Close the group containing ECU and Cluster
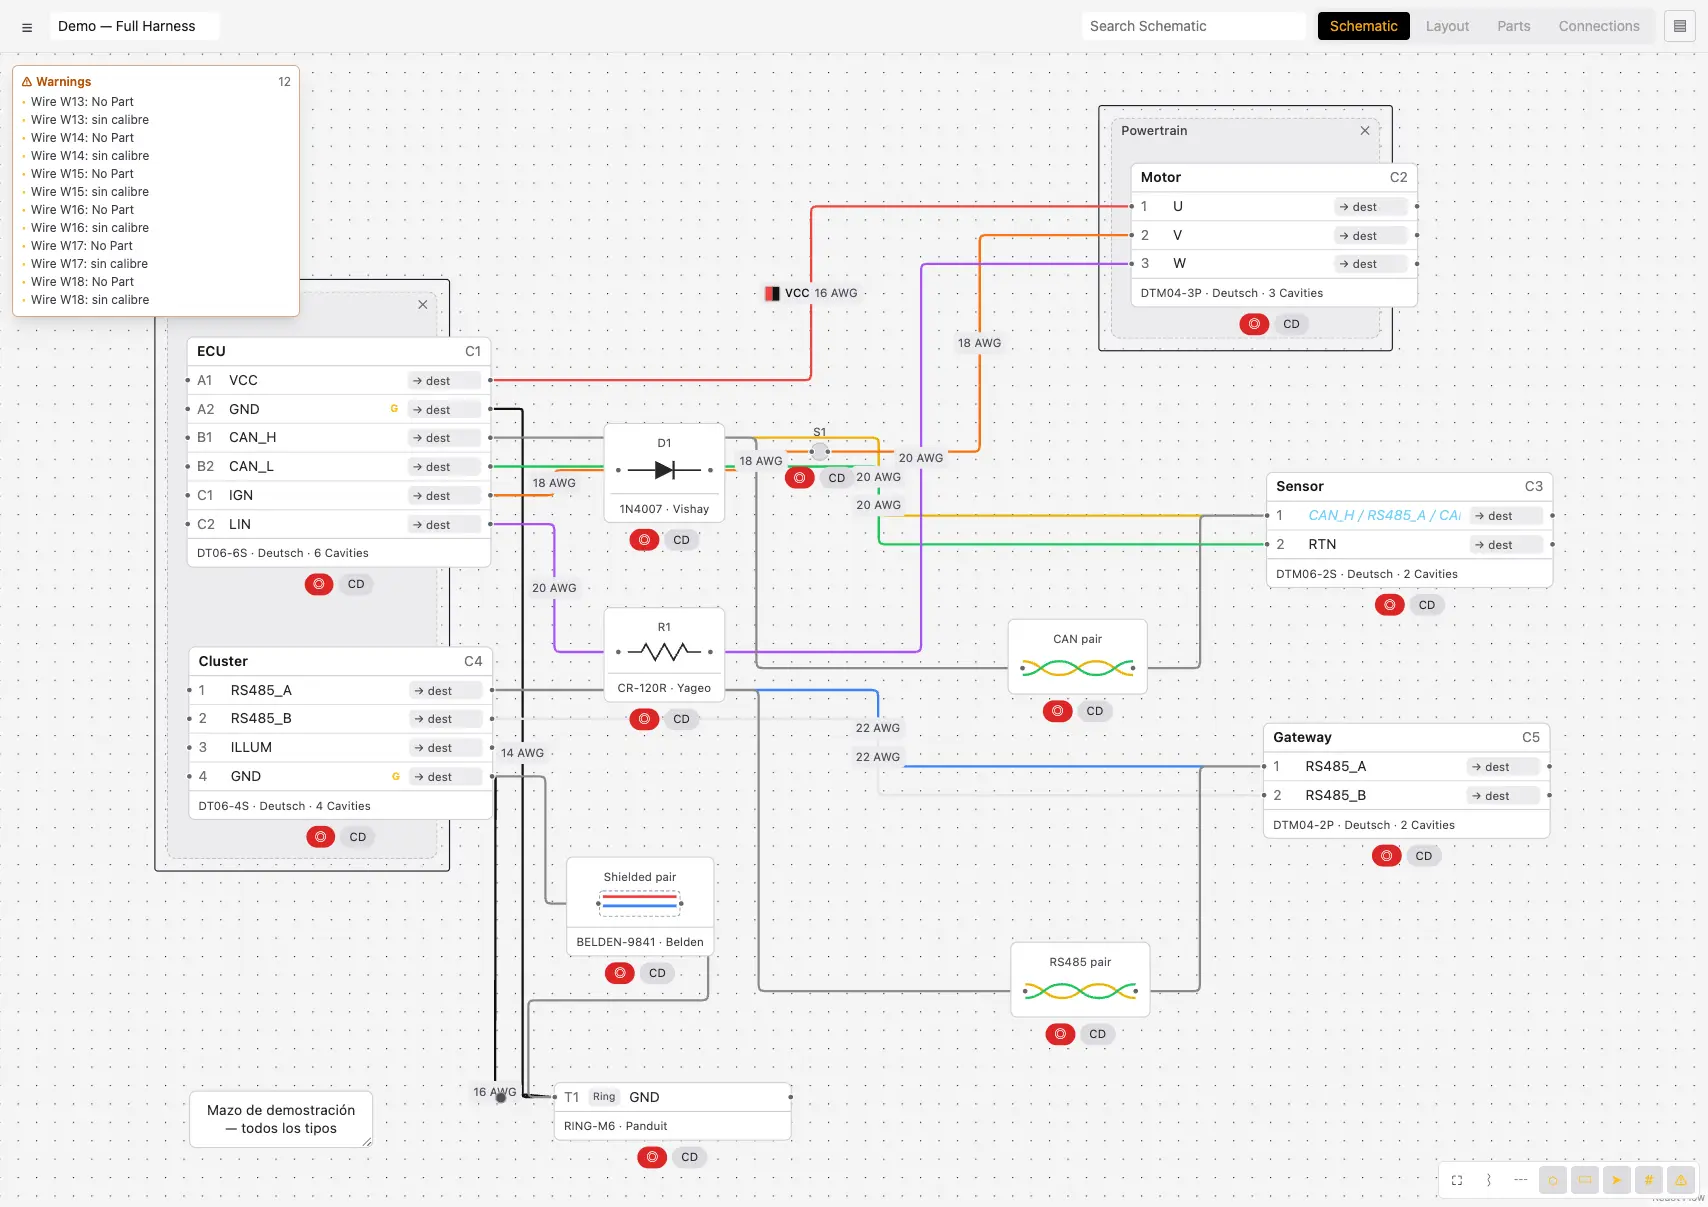Image resolution: width=1708 pixels, height=1207 pixels. (x=423, y=305)
